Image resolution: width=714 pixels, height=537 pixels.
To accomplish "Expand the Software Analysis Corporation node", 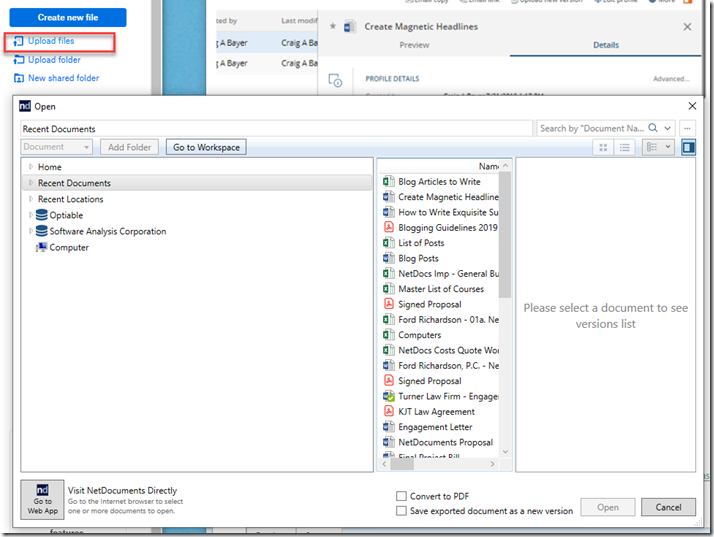I will coord(31,231).
